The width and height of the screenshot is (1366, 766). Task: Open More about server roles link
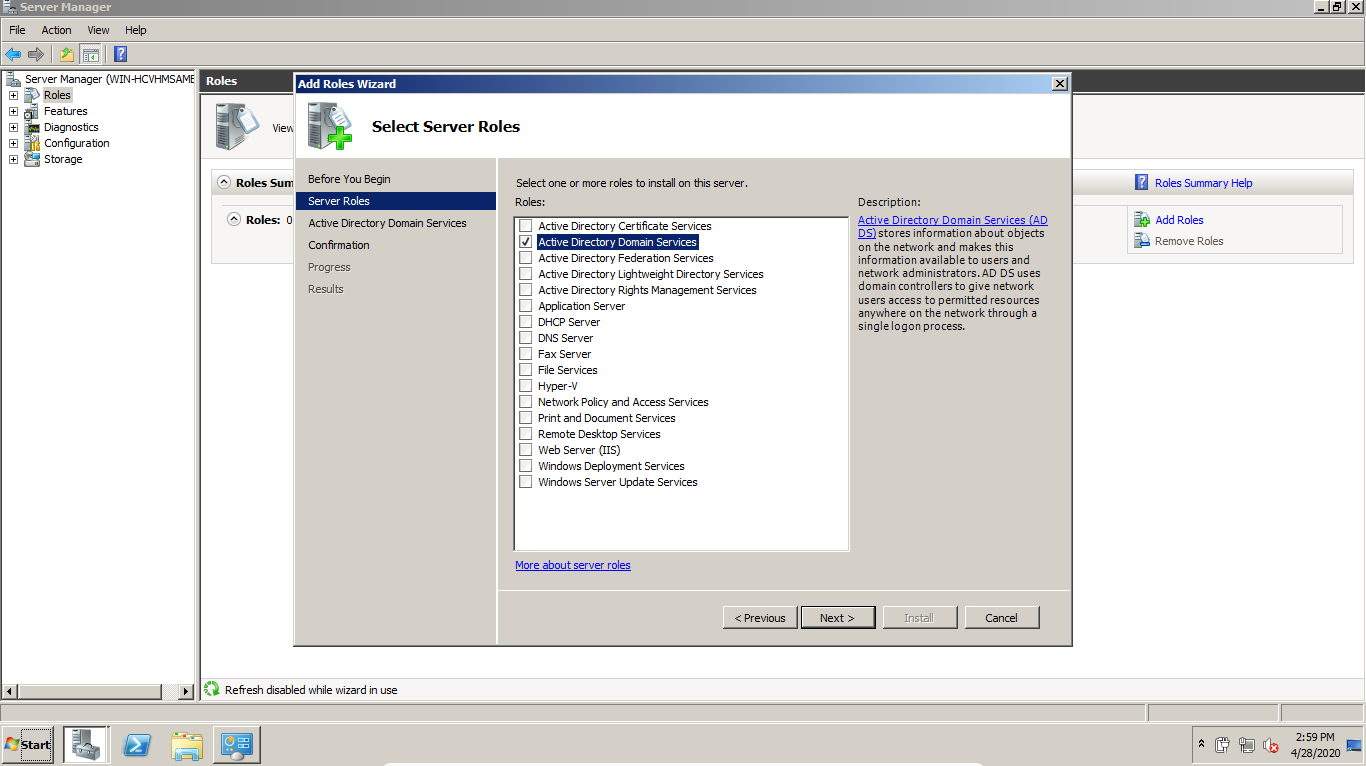(573, 565)
